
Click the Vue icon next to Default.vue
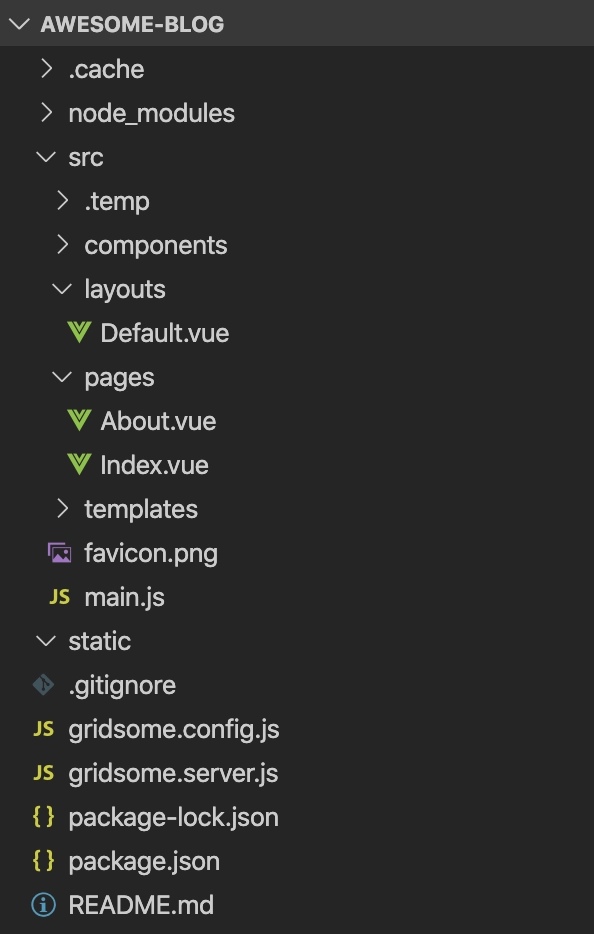79,333
